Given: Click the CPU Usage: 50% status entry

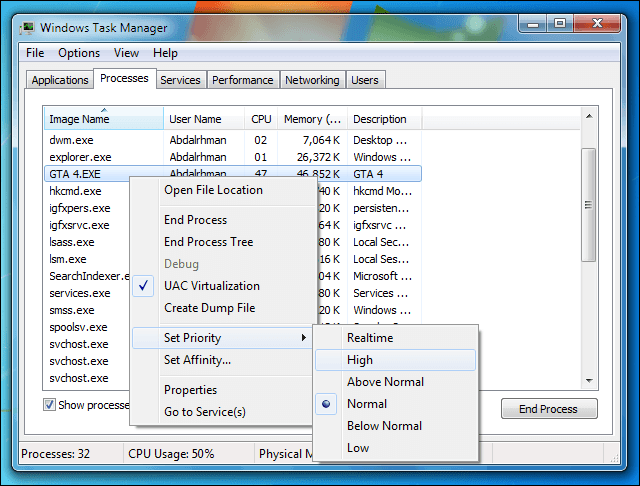Looking at the screenshot, I should tap(171, 454).
